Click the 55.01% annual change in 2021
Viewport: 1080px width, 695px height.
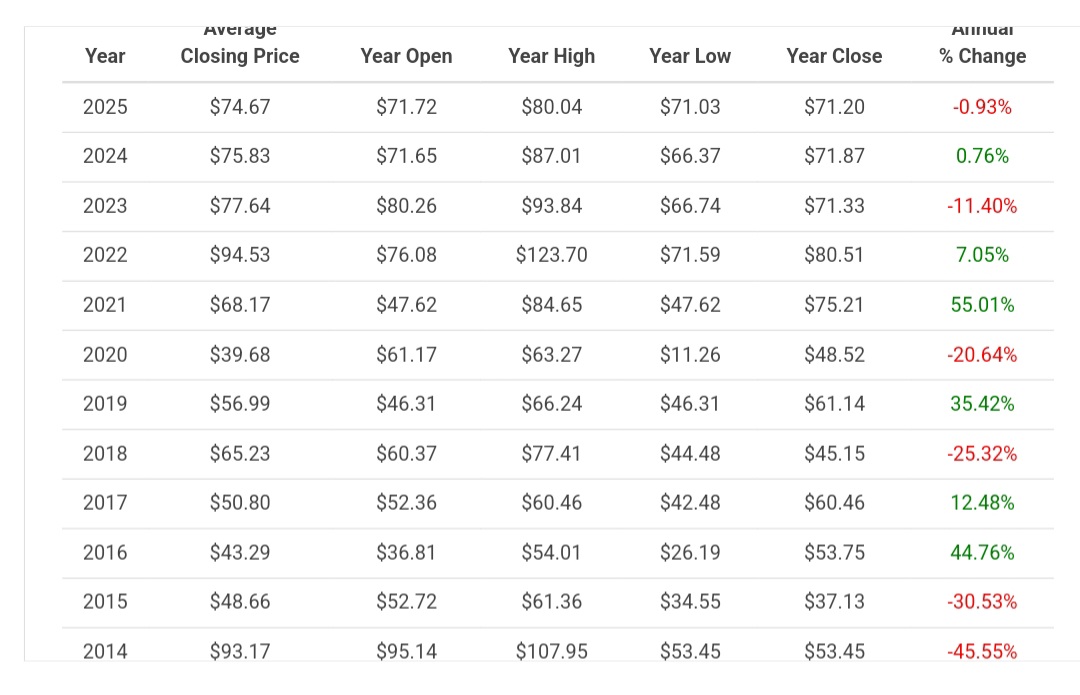coord(982,305)
